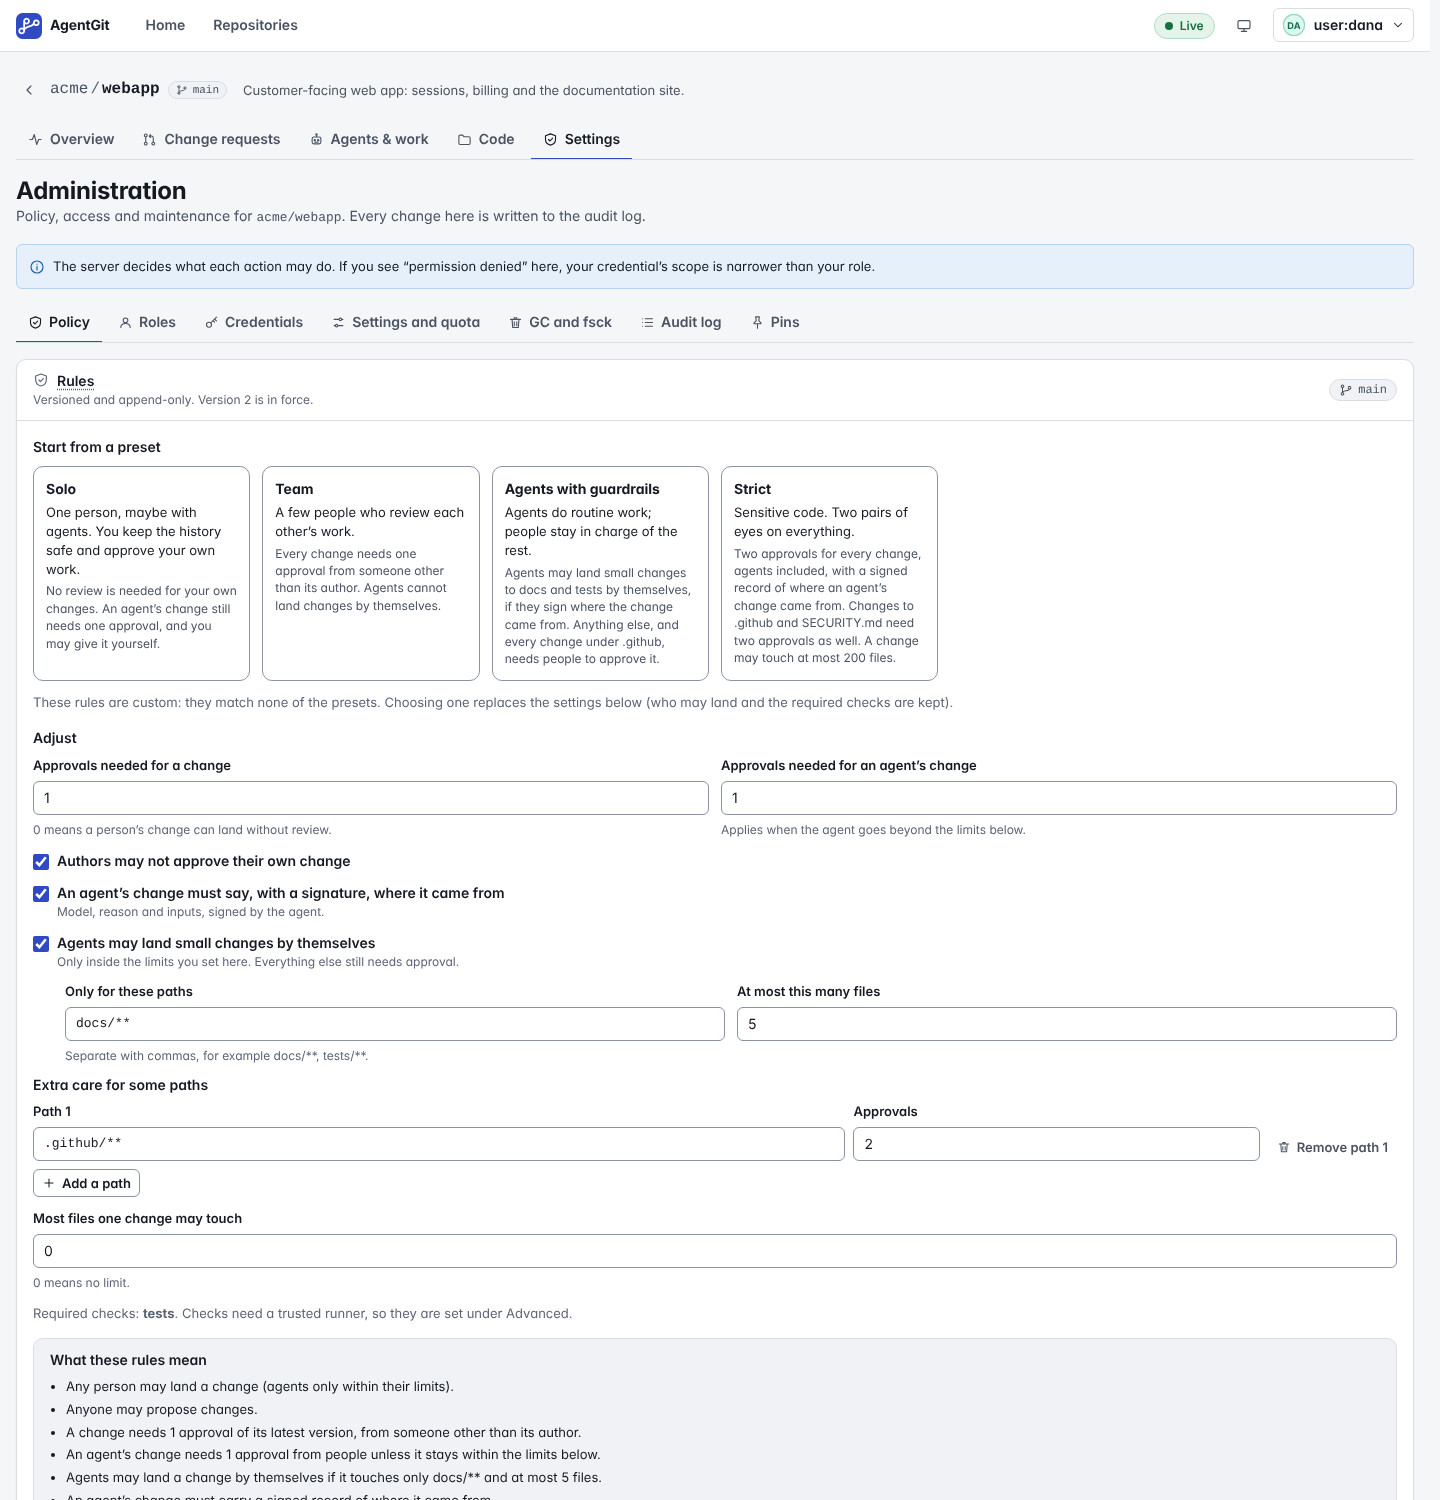The image size is (1440, 1500).
Task: Select the Policy sub-tab
Action: (59, 323)
